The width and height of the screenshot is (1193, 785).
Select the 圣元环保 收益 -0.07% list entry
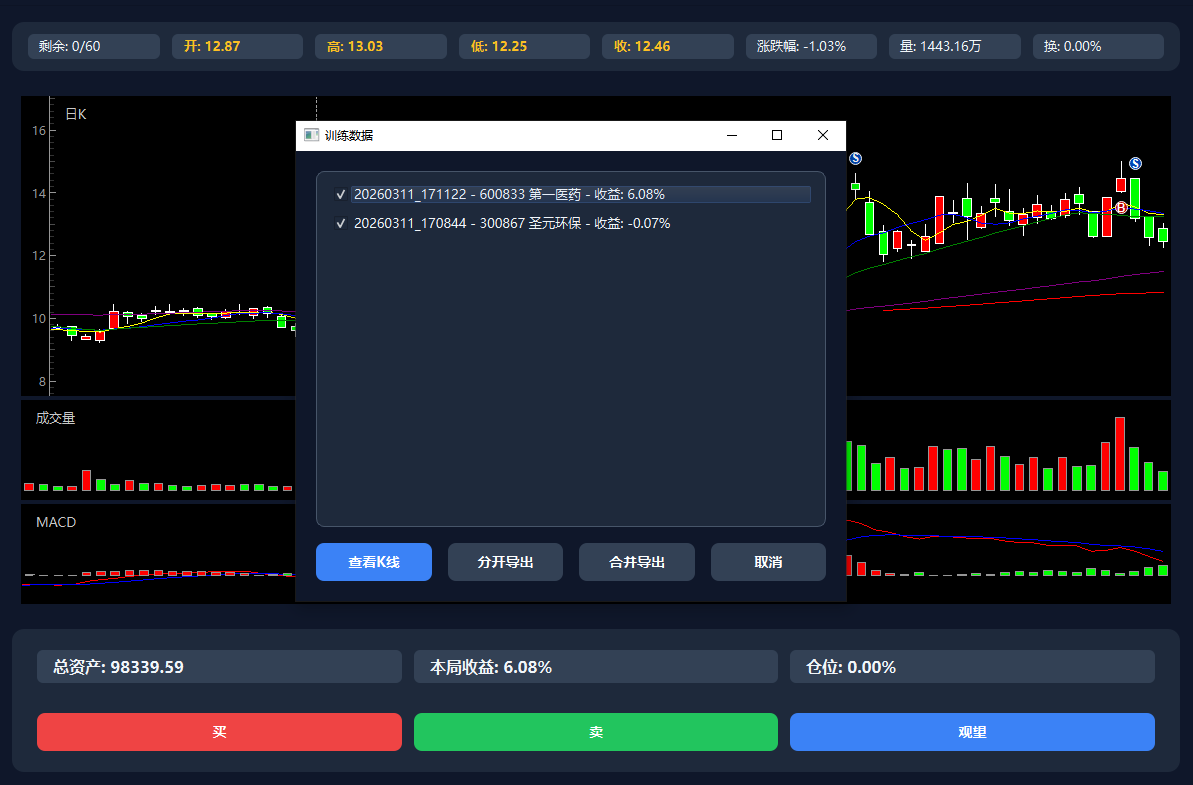pyautogui.click(x=511, y=224)
